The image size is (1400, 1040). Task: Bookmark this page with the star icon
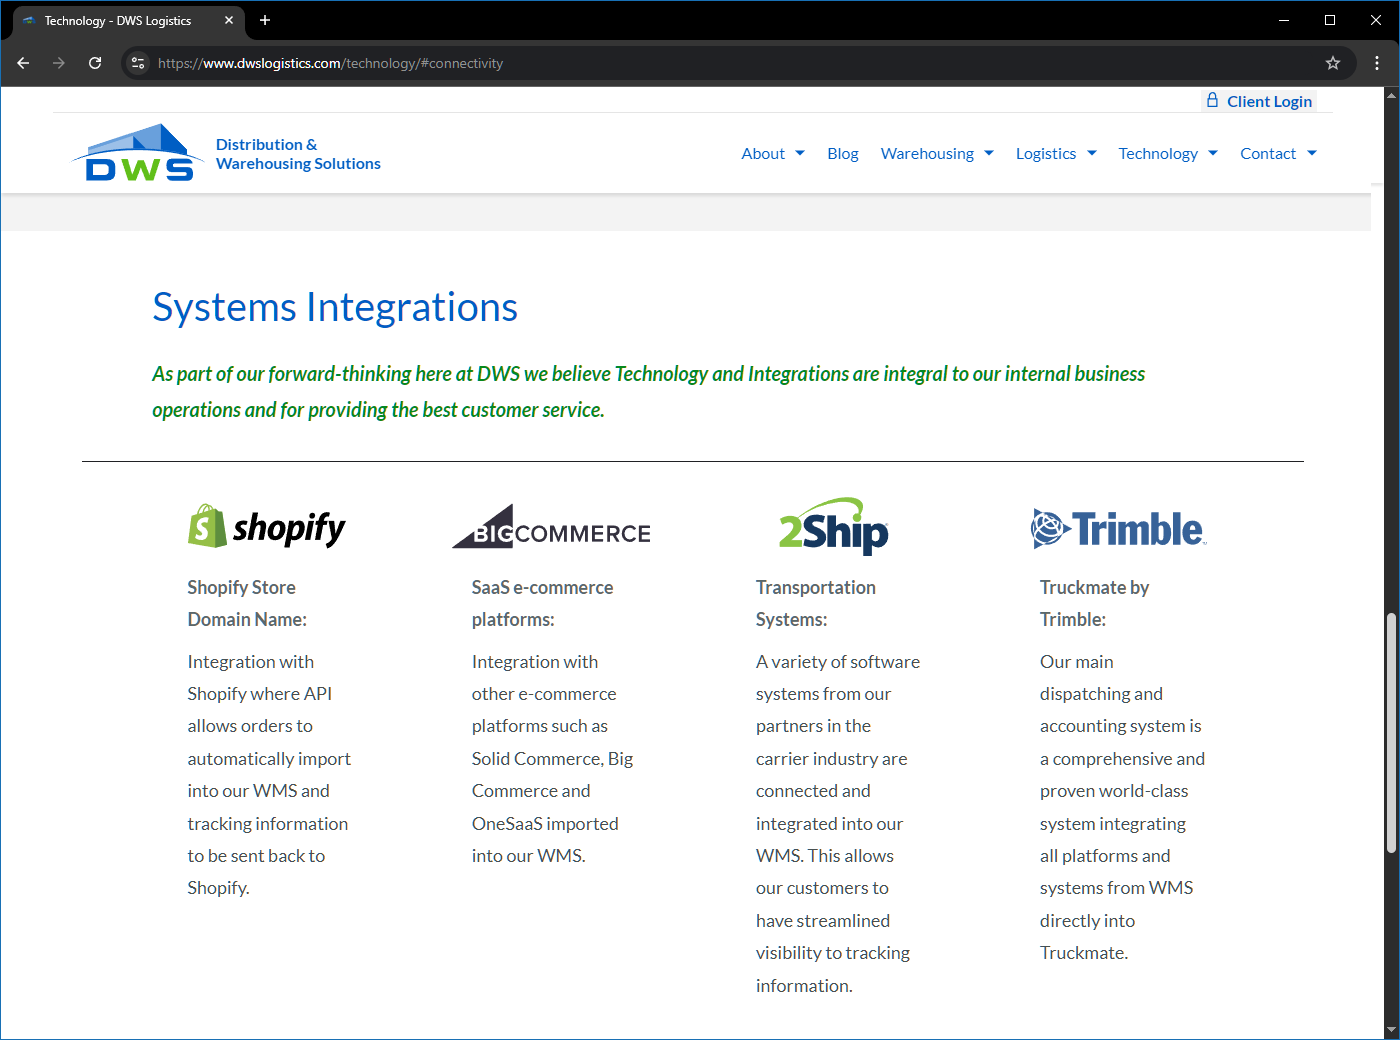tap(1333, 63)
